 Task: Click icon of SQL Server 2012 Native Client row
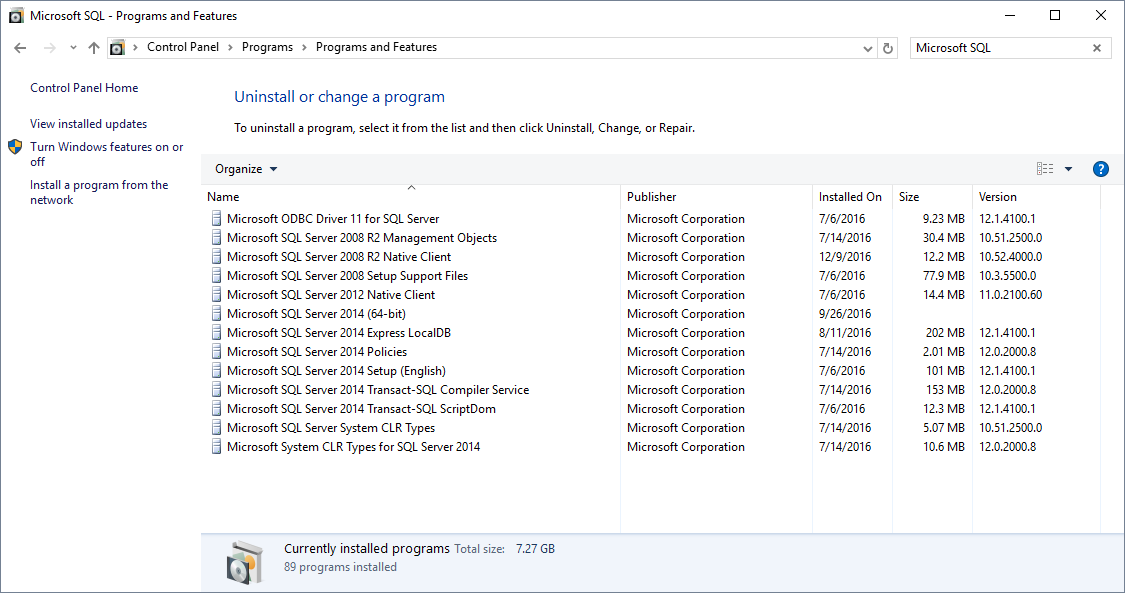216,295
